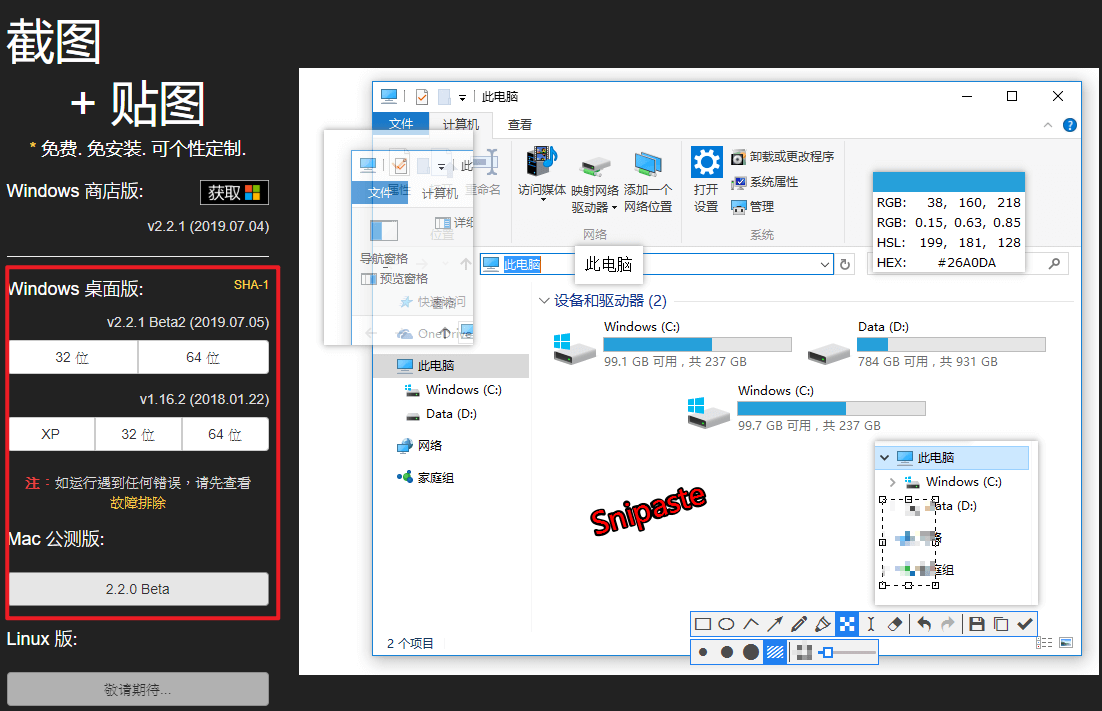Download the 64 位 desktop version
1102x711 pixels.
pos(203,357)
